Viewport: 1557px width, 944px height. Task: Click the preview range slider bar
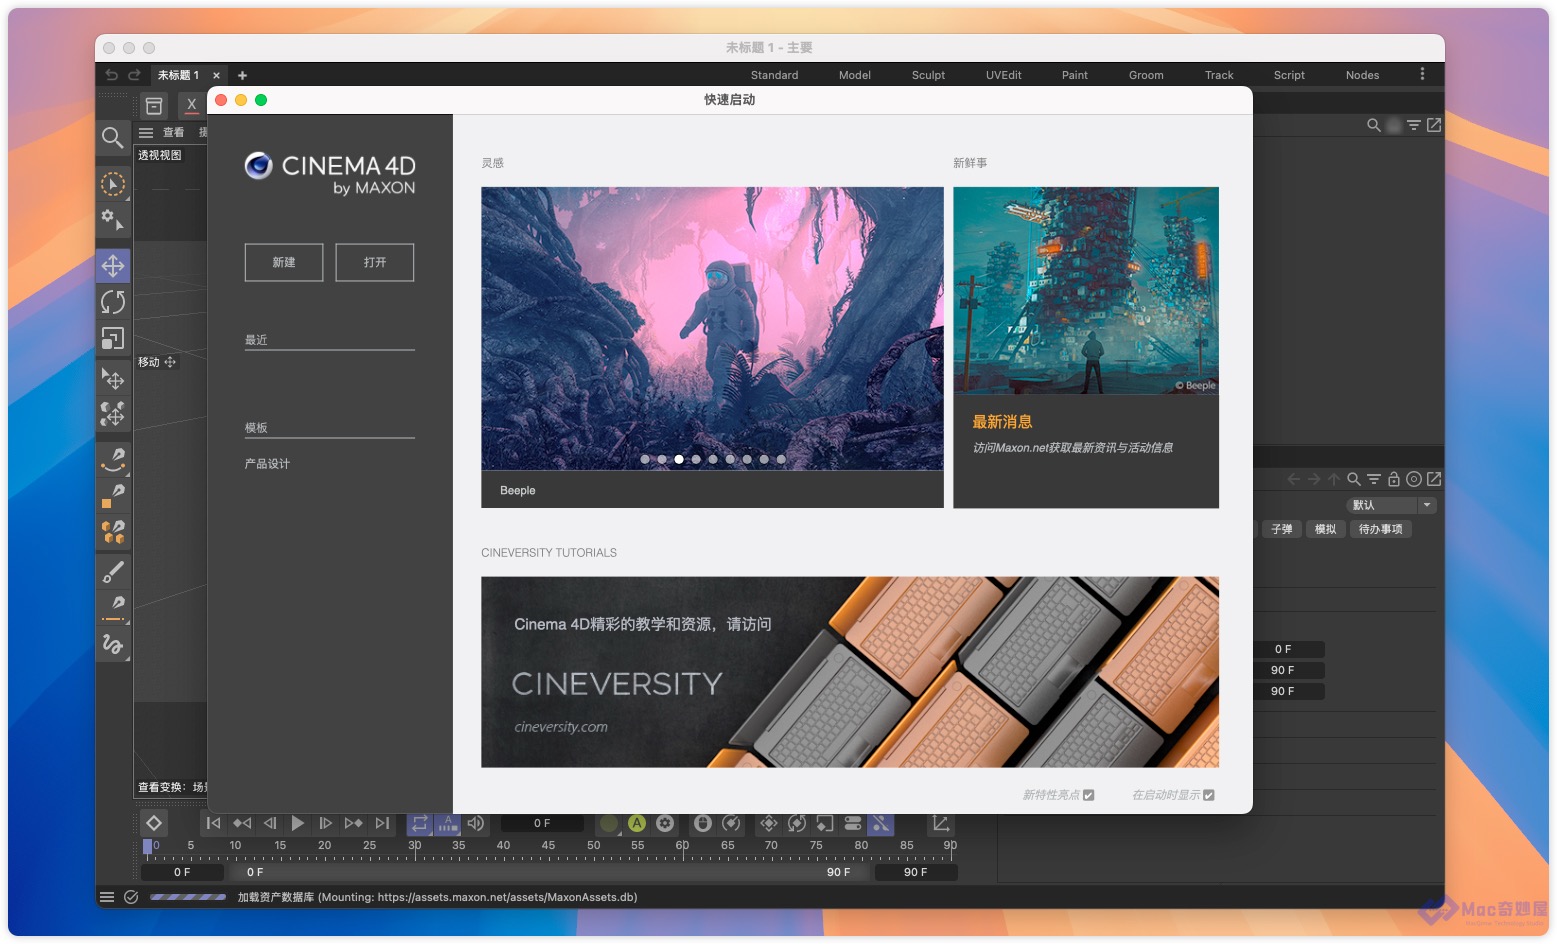click(x=549, y=872)
